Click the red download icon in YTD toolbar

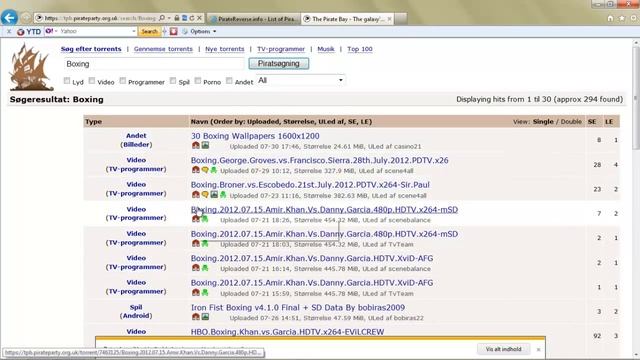tap(173, 31)
